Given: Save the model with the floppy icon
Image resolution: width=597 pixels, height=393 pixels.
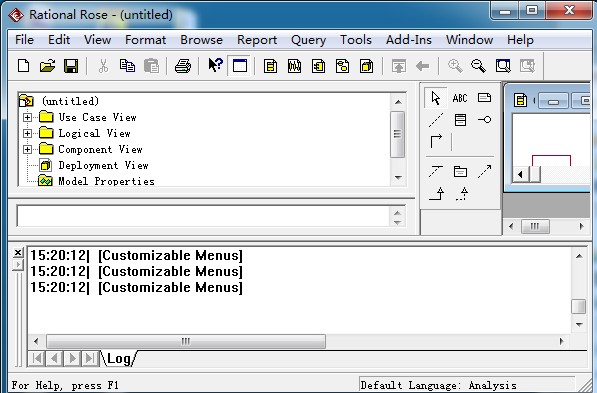Looking at the screenshot, I should pyautogui.click(x=71, y=66).
